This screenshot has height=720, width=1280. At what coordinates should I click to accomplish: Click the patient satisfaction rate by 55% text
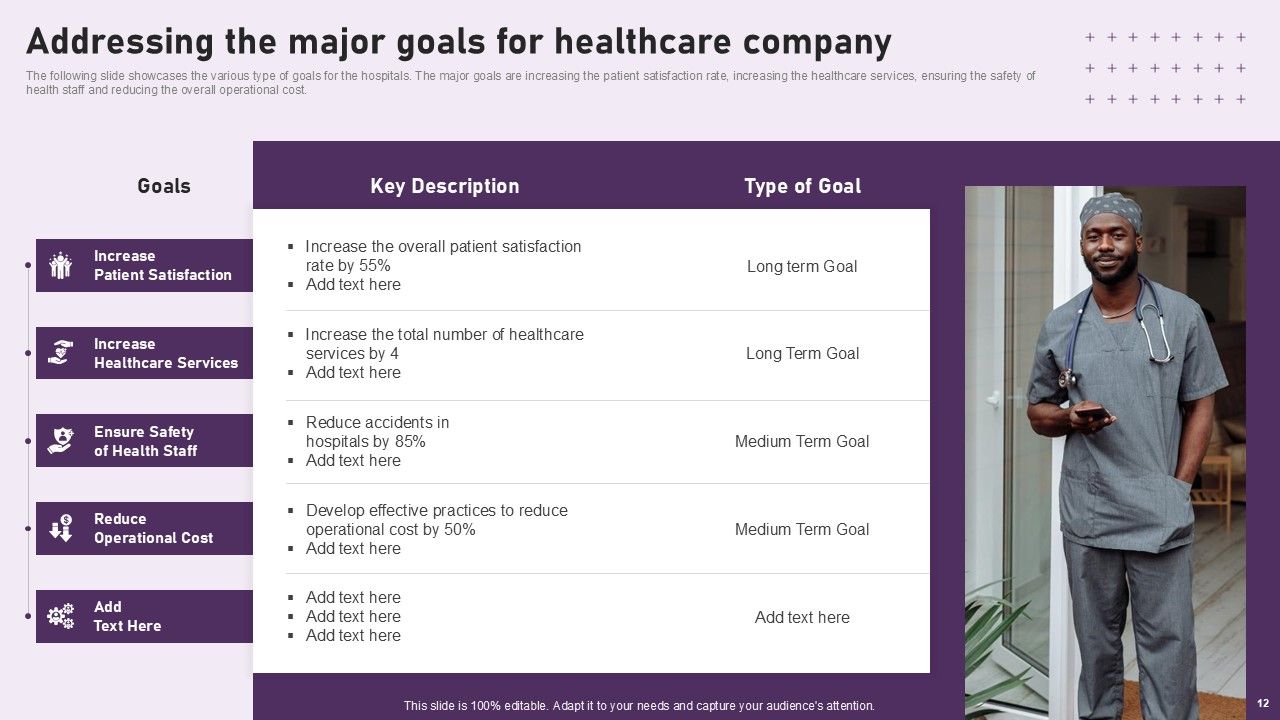(x=442, y=256)
